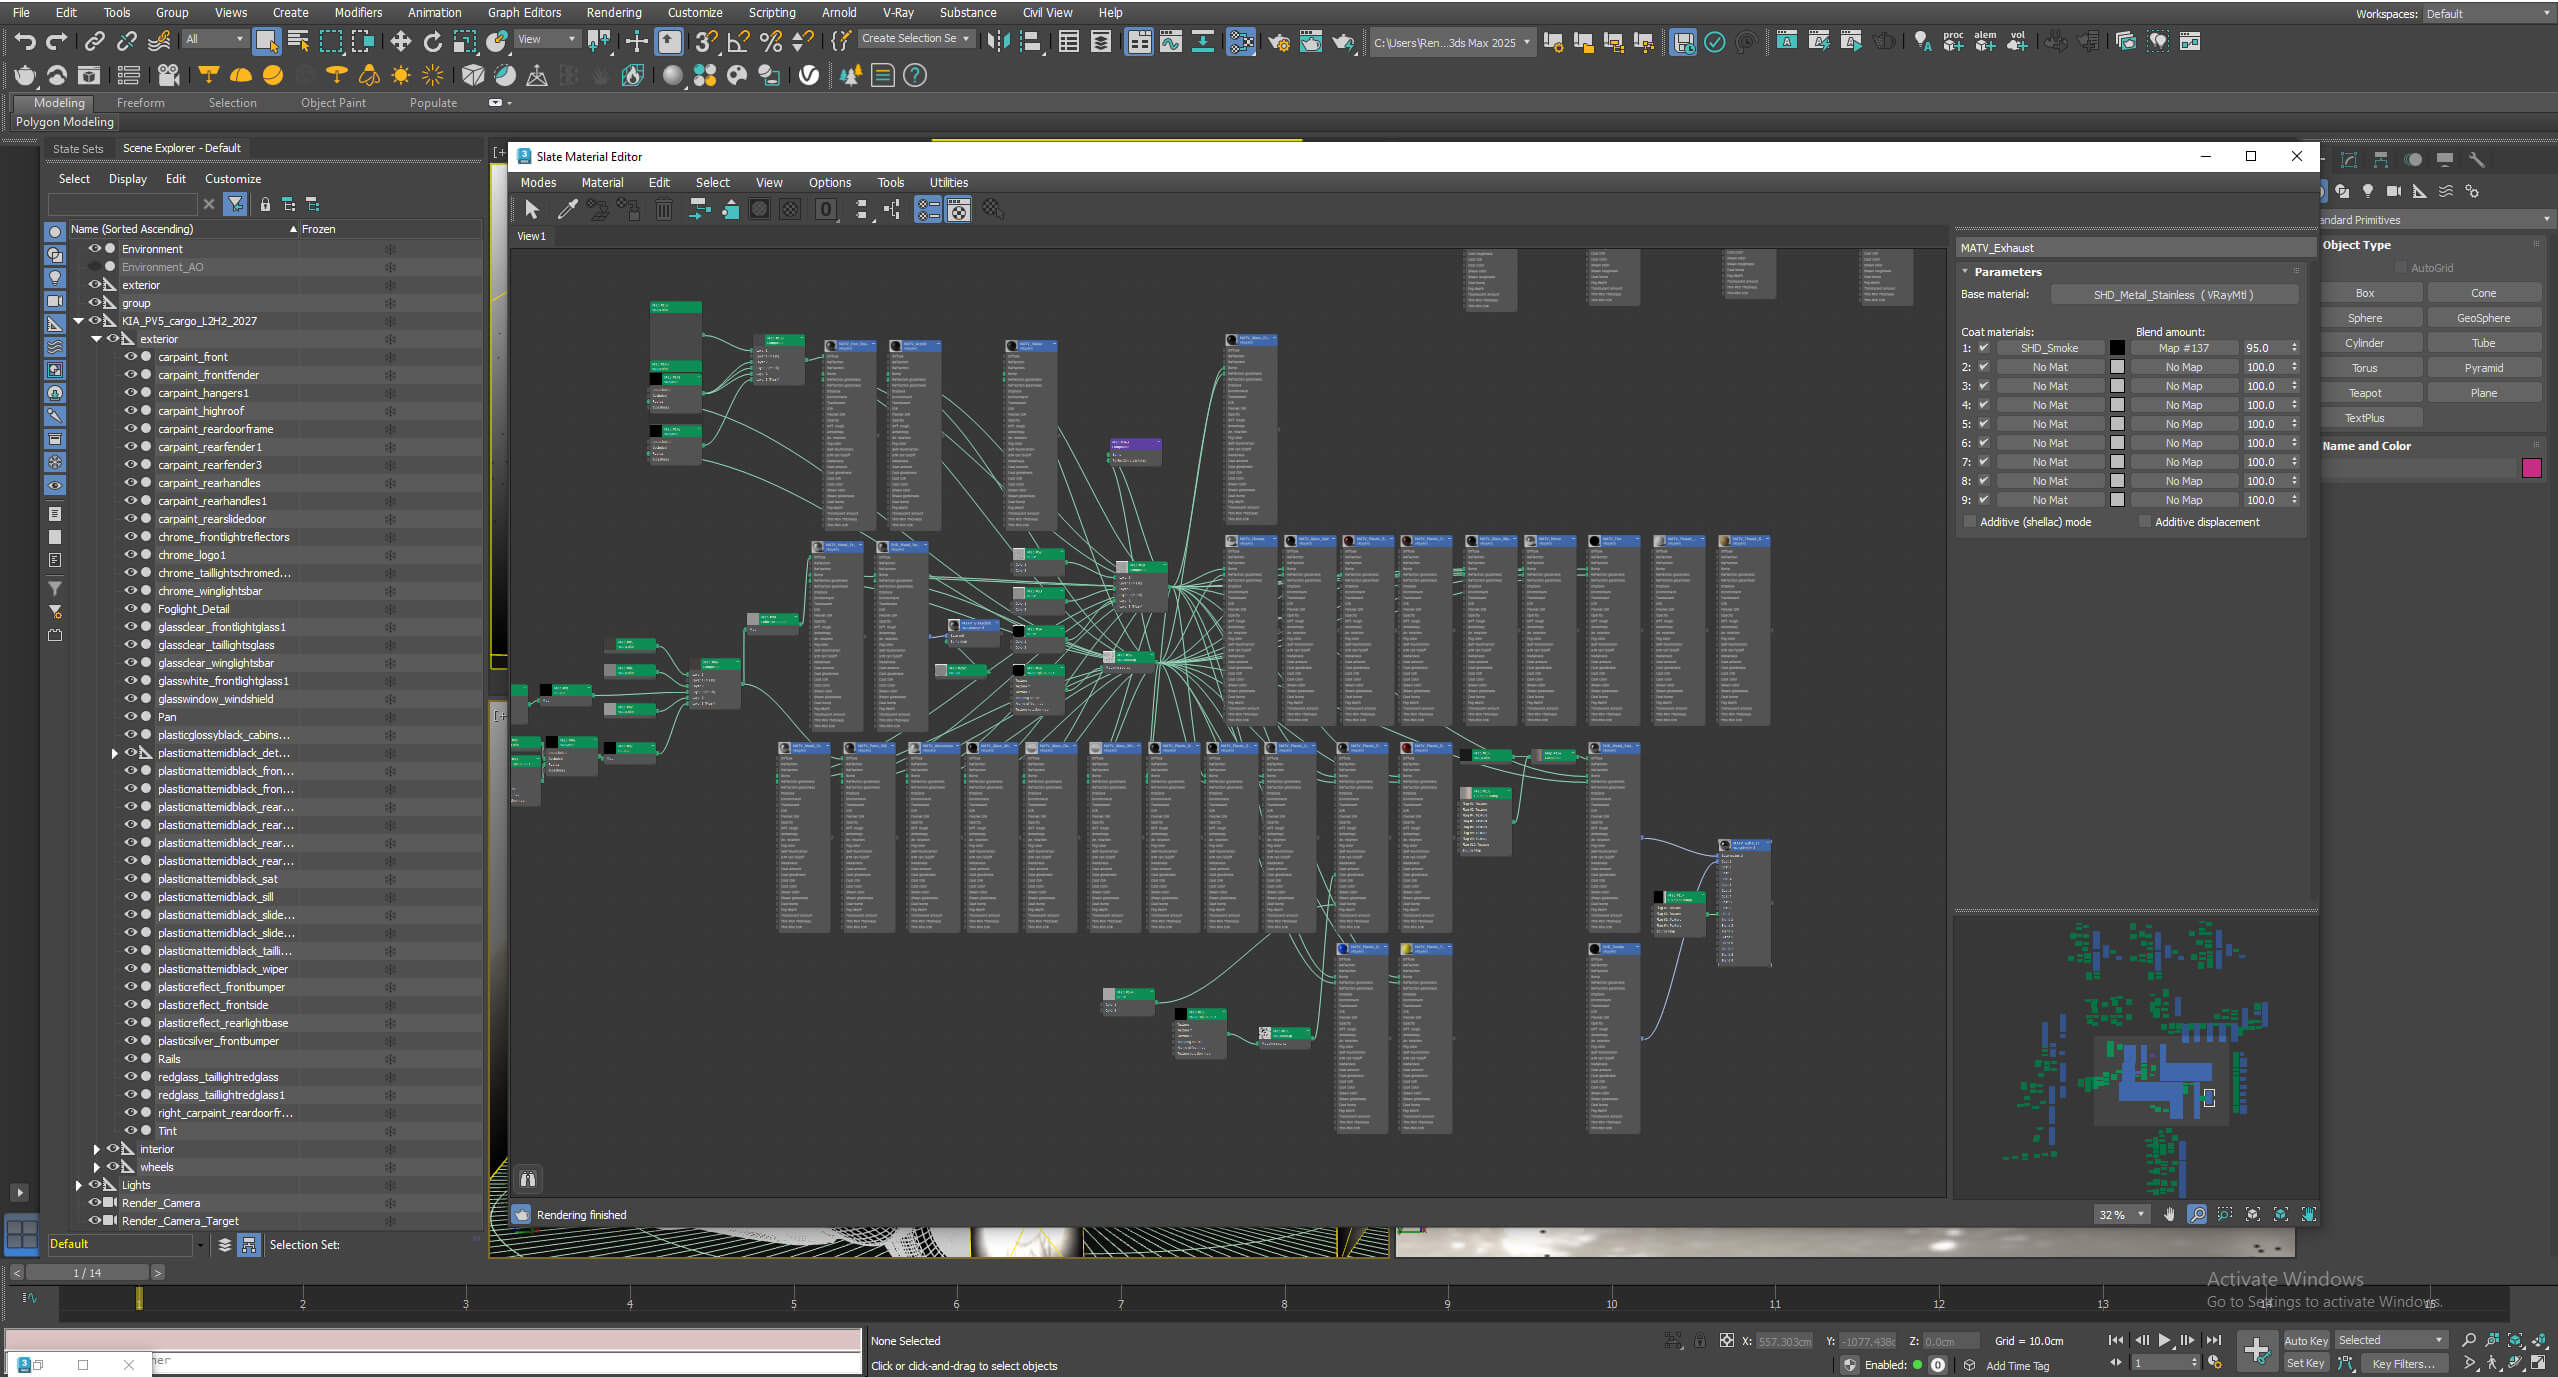Enable Additive displacement checkbox
Image resolution: width=2558 pixels, height=1377 pixels.
click(2145, 522)
